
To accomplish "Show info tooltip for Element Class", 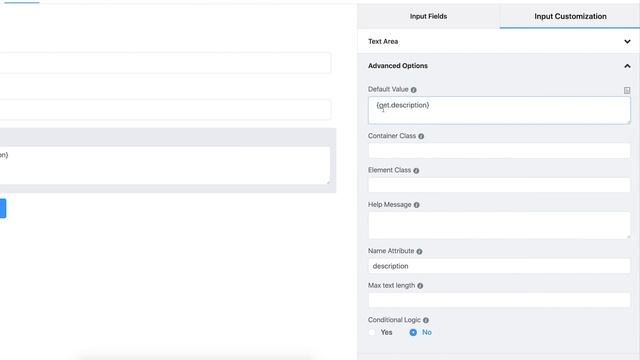I will click(416, 171).
